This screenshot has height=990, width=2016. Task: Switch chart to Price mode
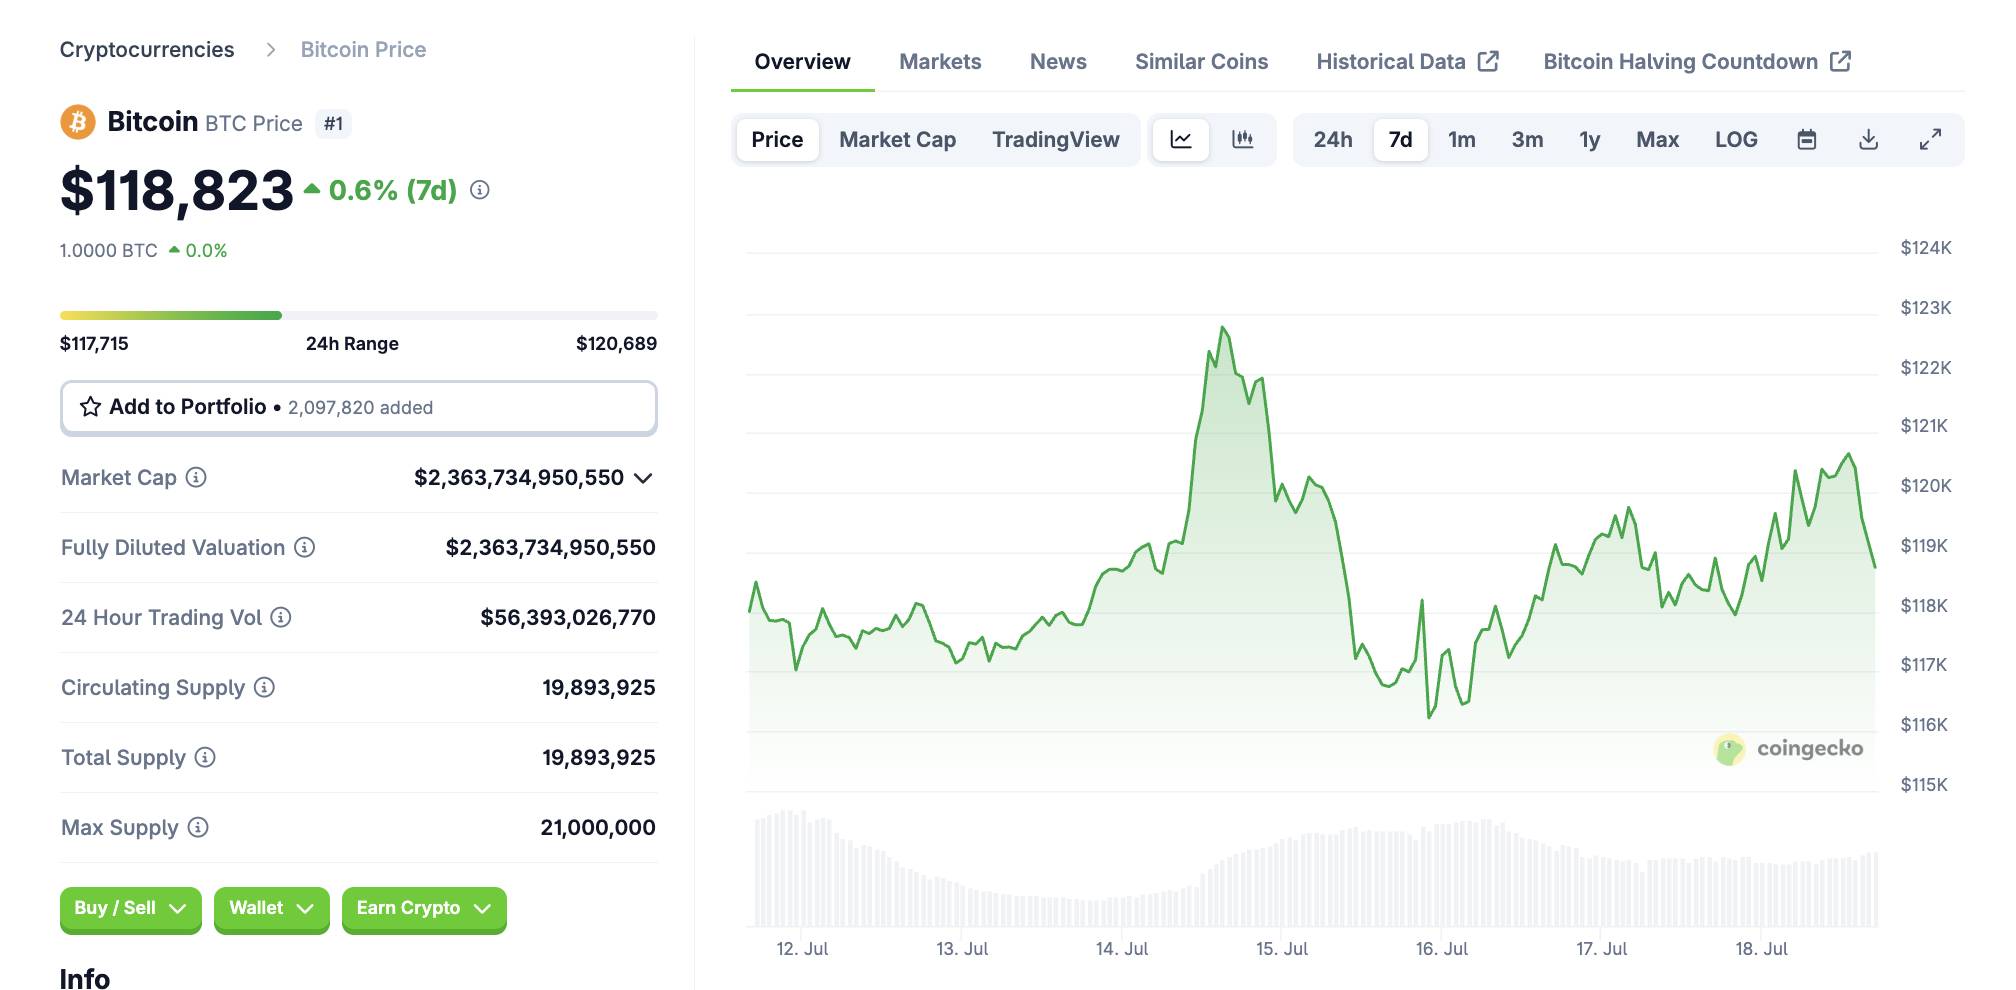777,140
